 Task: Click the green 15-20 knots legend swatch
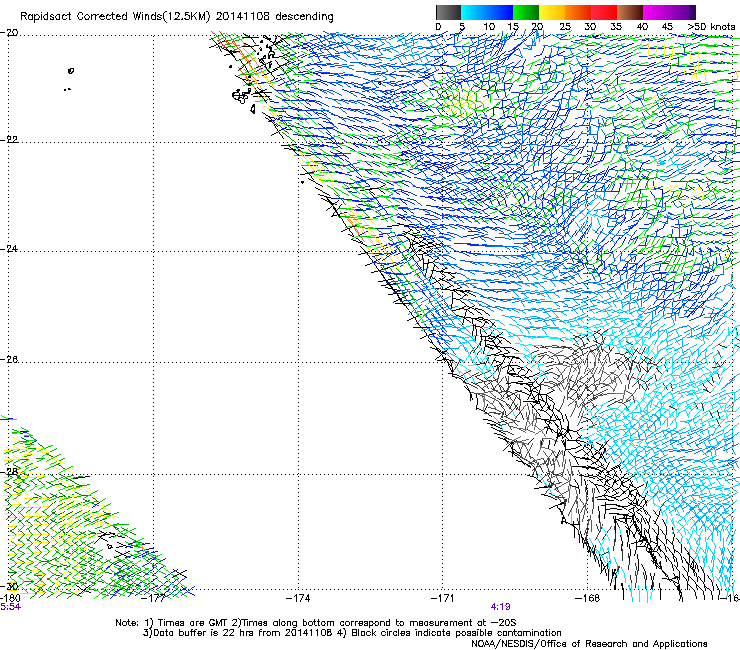pyautogui.click(x=526, y=12)
